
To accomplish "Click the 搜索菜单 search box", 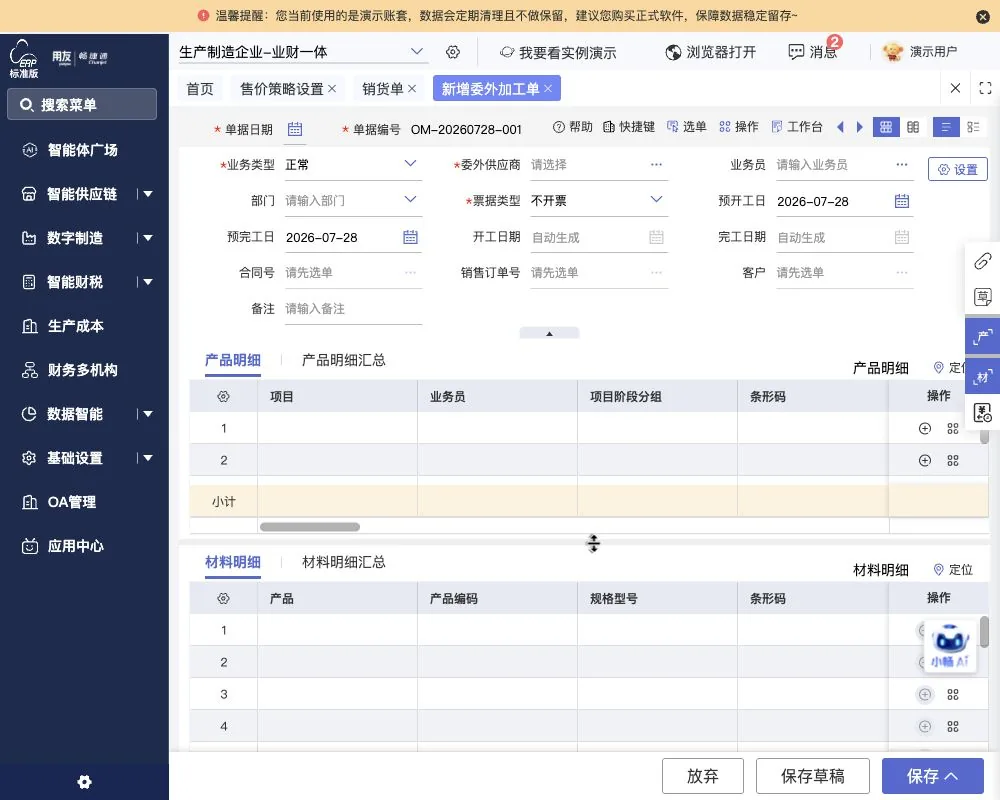I will [82, 105].
